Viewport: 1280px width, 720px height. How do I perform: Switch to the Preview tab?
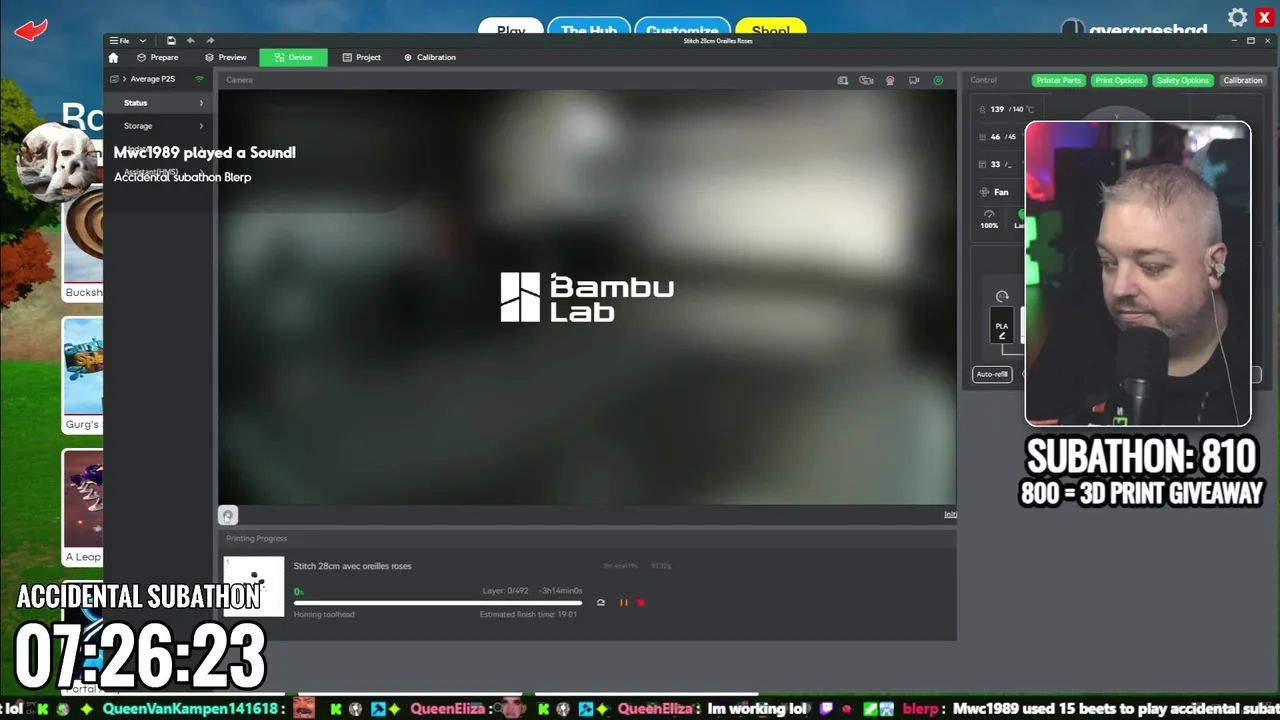(226, 58)
